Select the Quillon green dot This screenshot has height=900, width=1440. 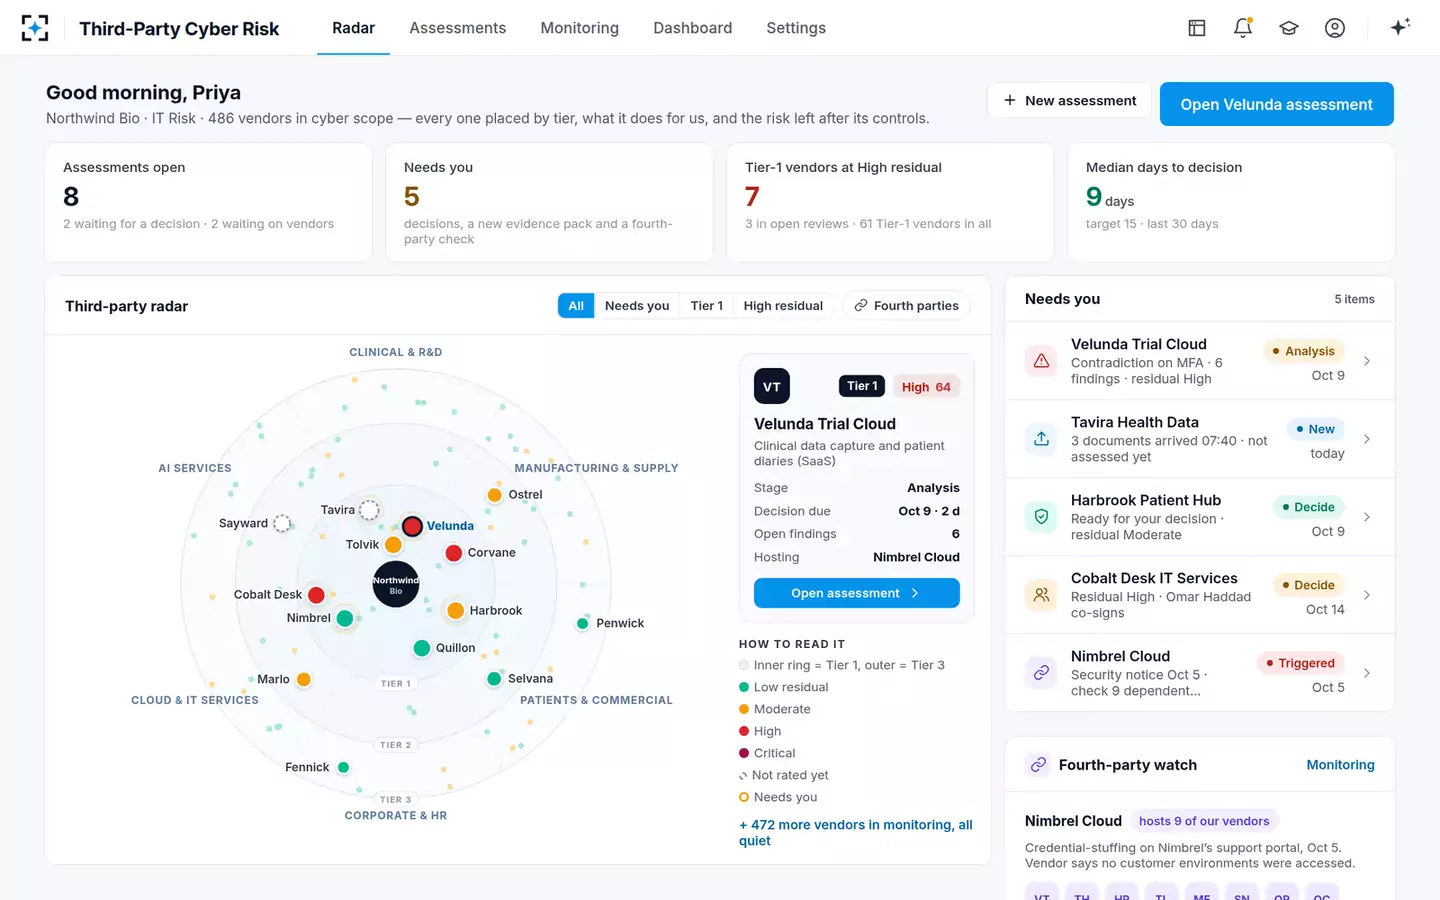coord(422,648)
